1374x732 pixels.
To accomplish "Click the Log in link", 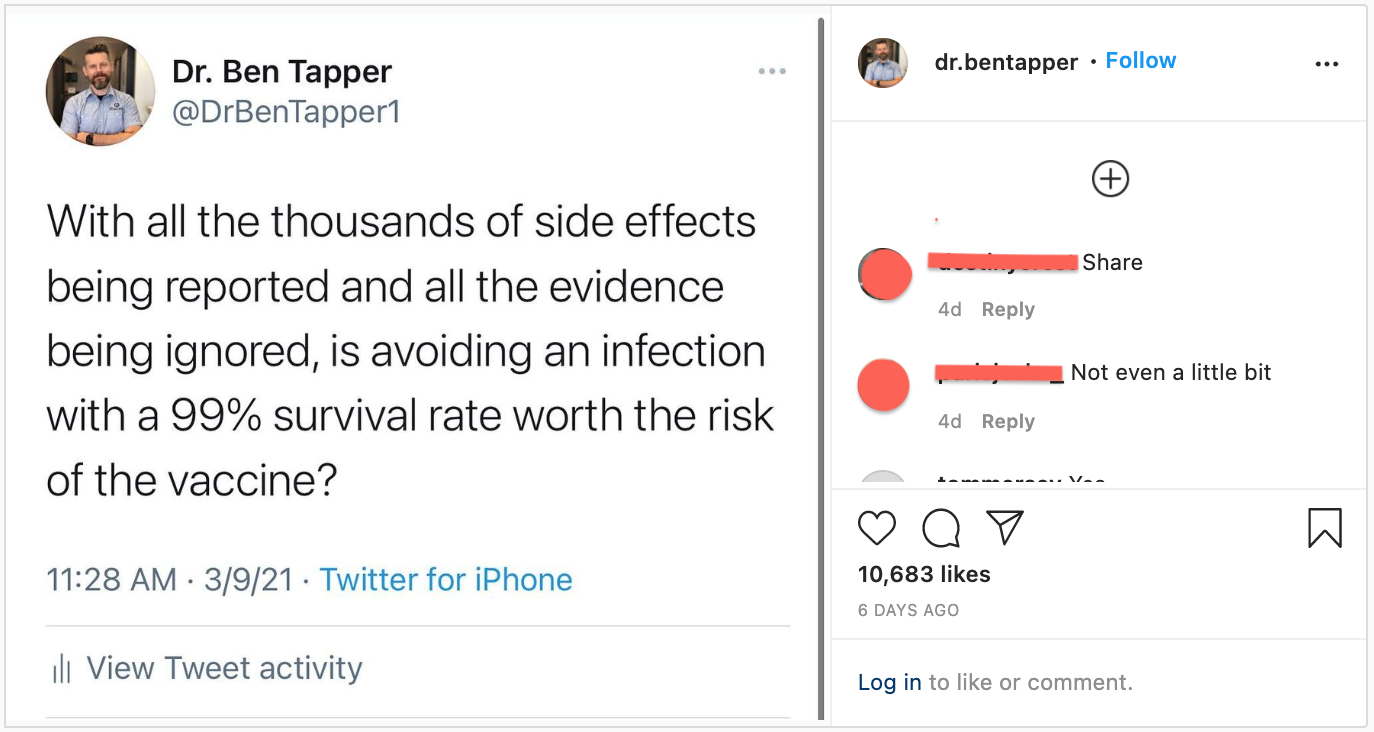I will coord(889,682).
